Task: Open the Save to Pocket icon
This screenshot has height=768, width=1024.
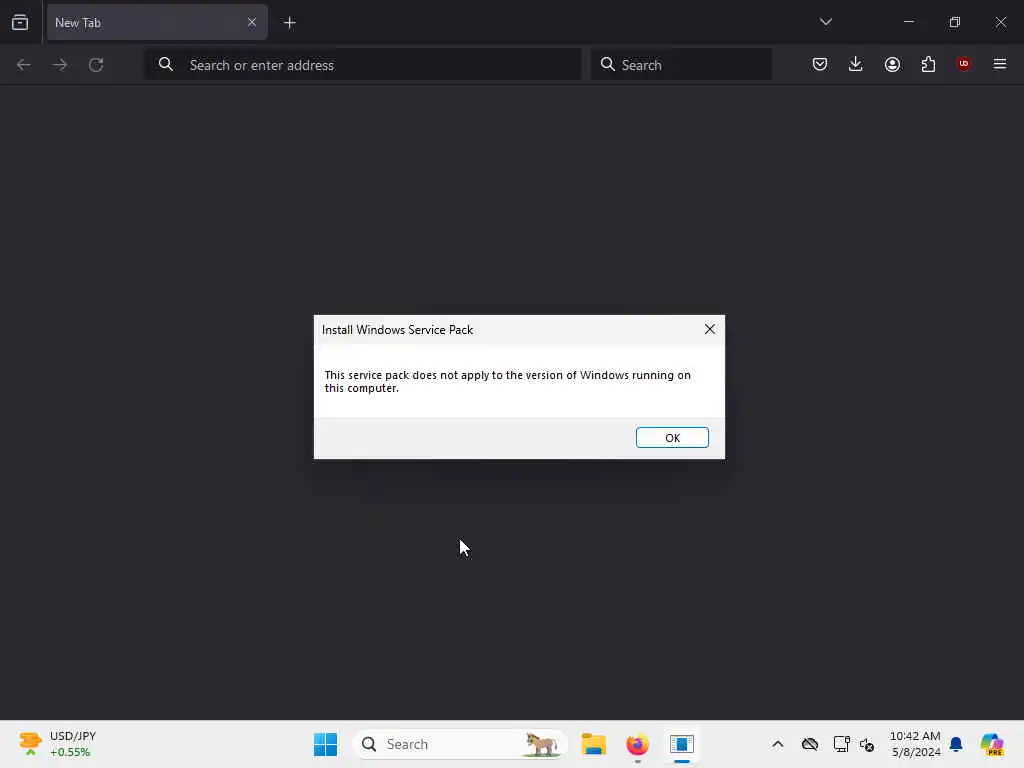Action: tap(820, 64)
